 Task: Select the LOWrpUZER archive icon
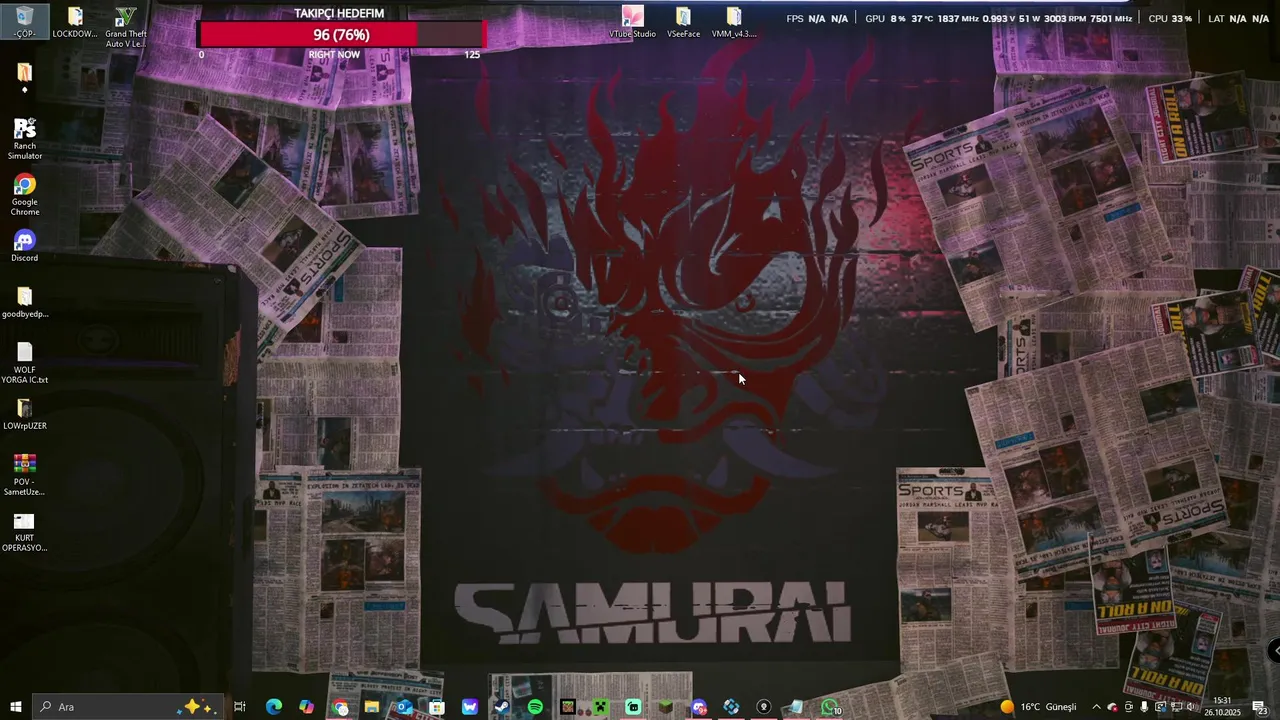25,414
